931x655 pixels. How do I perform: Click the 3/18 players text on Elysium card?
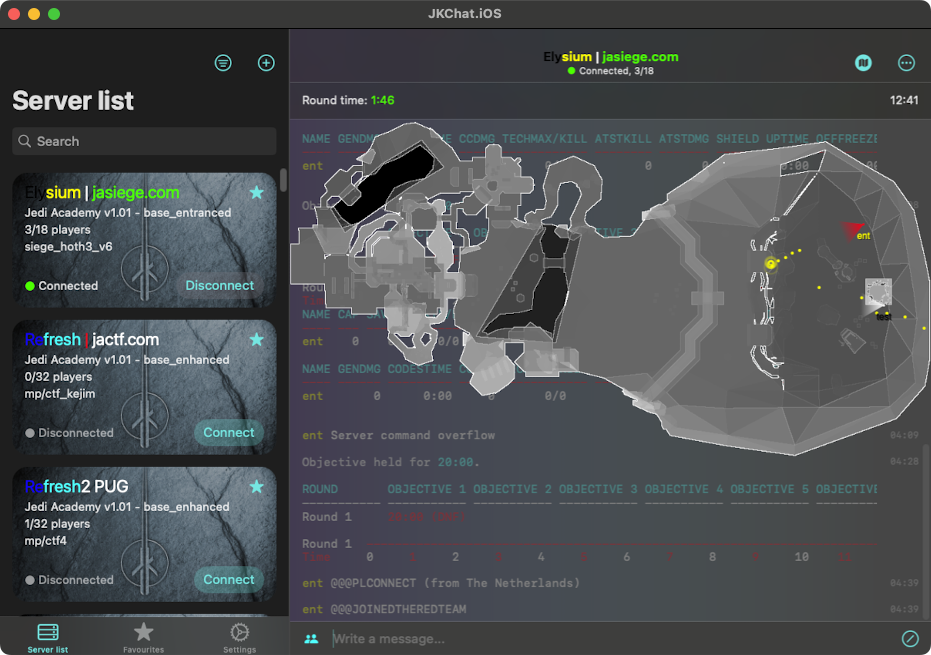(x=57, y=229)
